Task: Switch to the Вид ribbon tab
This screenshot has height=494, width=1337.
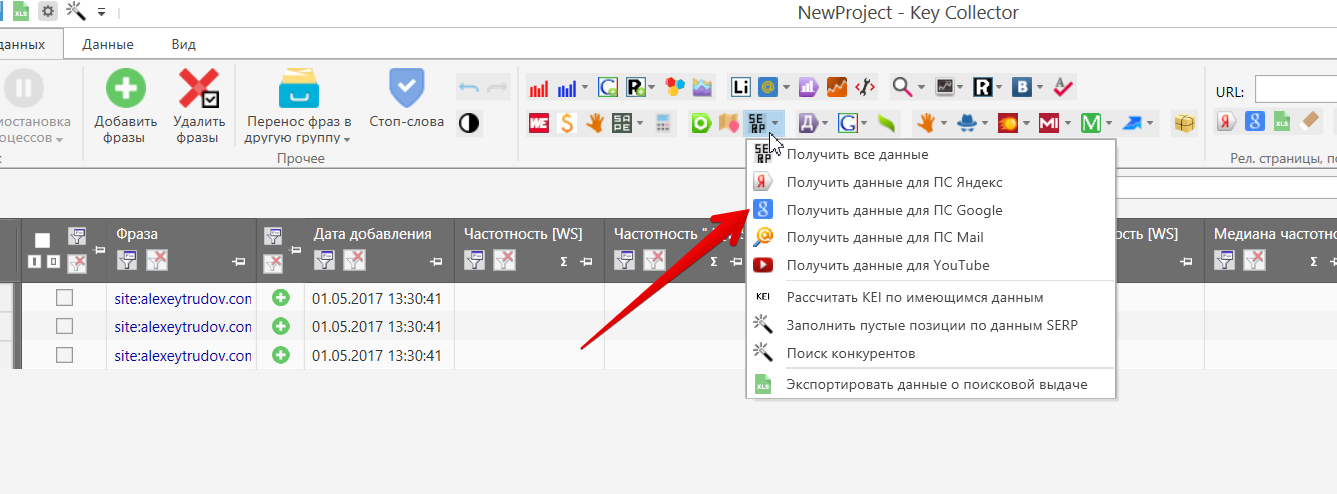Action: pyautogui.click(x=183, y=44)
